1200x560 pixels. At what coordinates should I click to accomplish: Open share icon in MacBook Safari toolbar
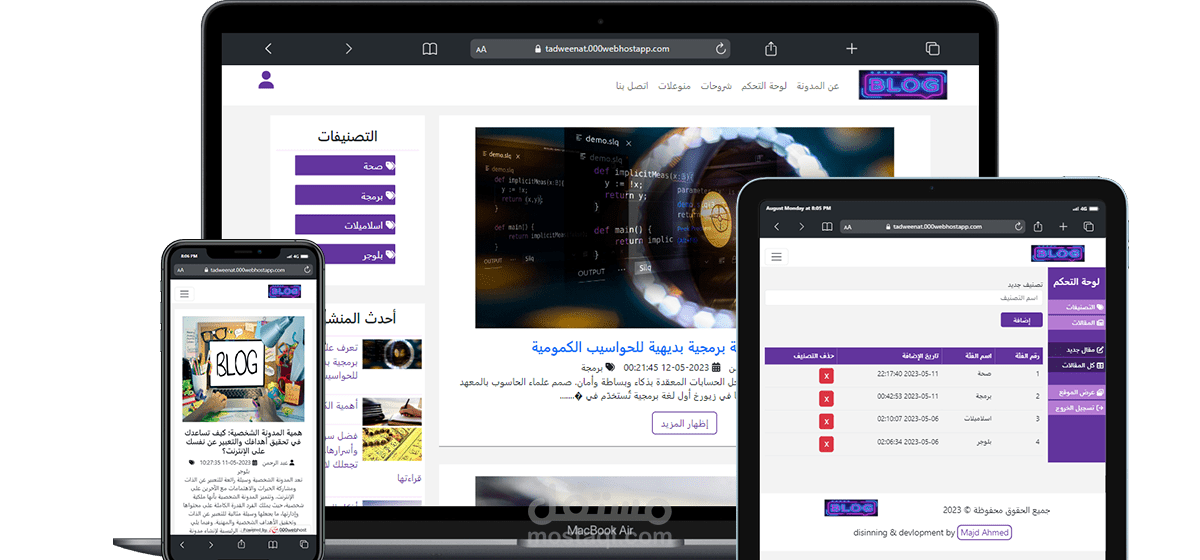[771, 48]
